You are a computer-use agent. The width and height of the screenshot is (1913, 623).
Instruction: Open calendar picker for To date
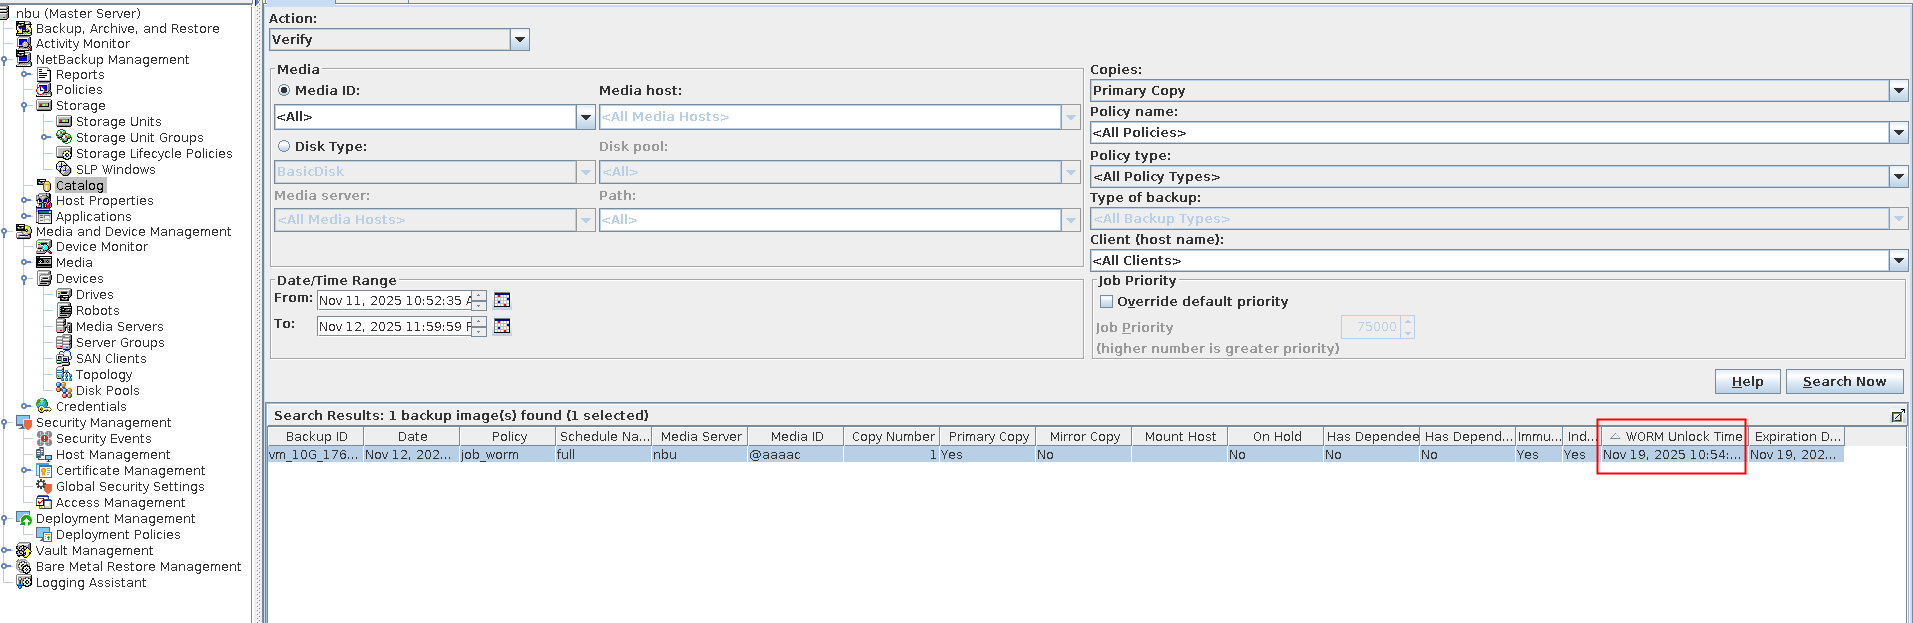[x=502, y=326]
